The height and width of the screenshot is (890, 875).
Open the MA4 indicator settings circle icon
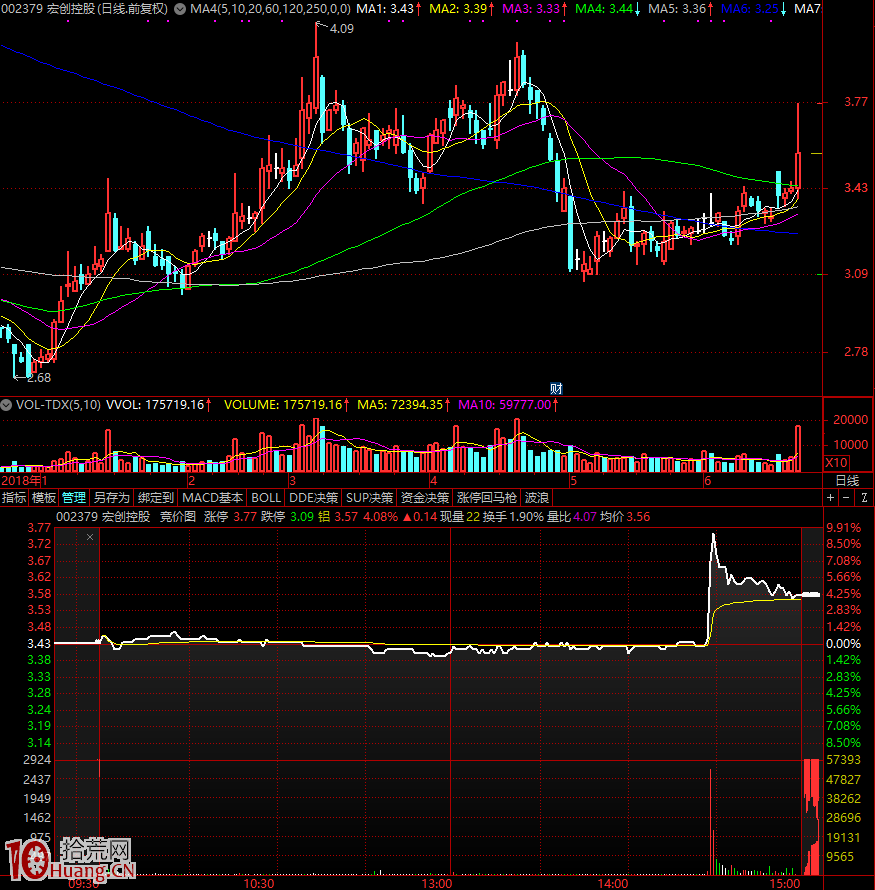pyautogui.click(x=180, y=9)
